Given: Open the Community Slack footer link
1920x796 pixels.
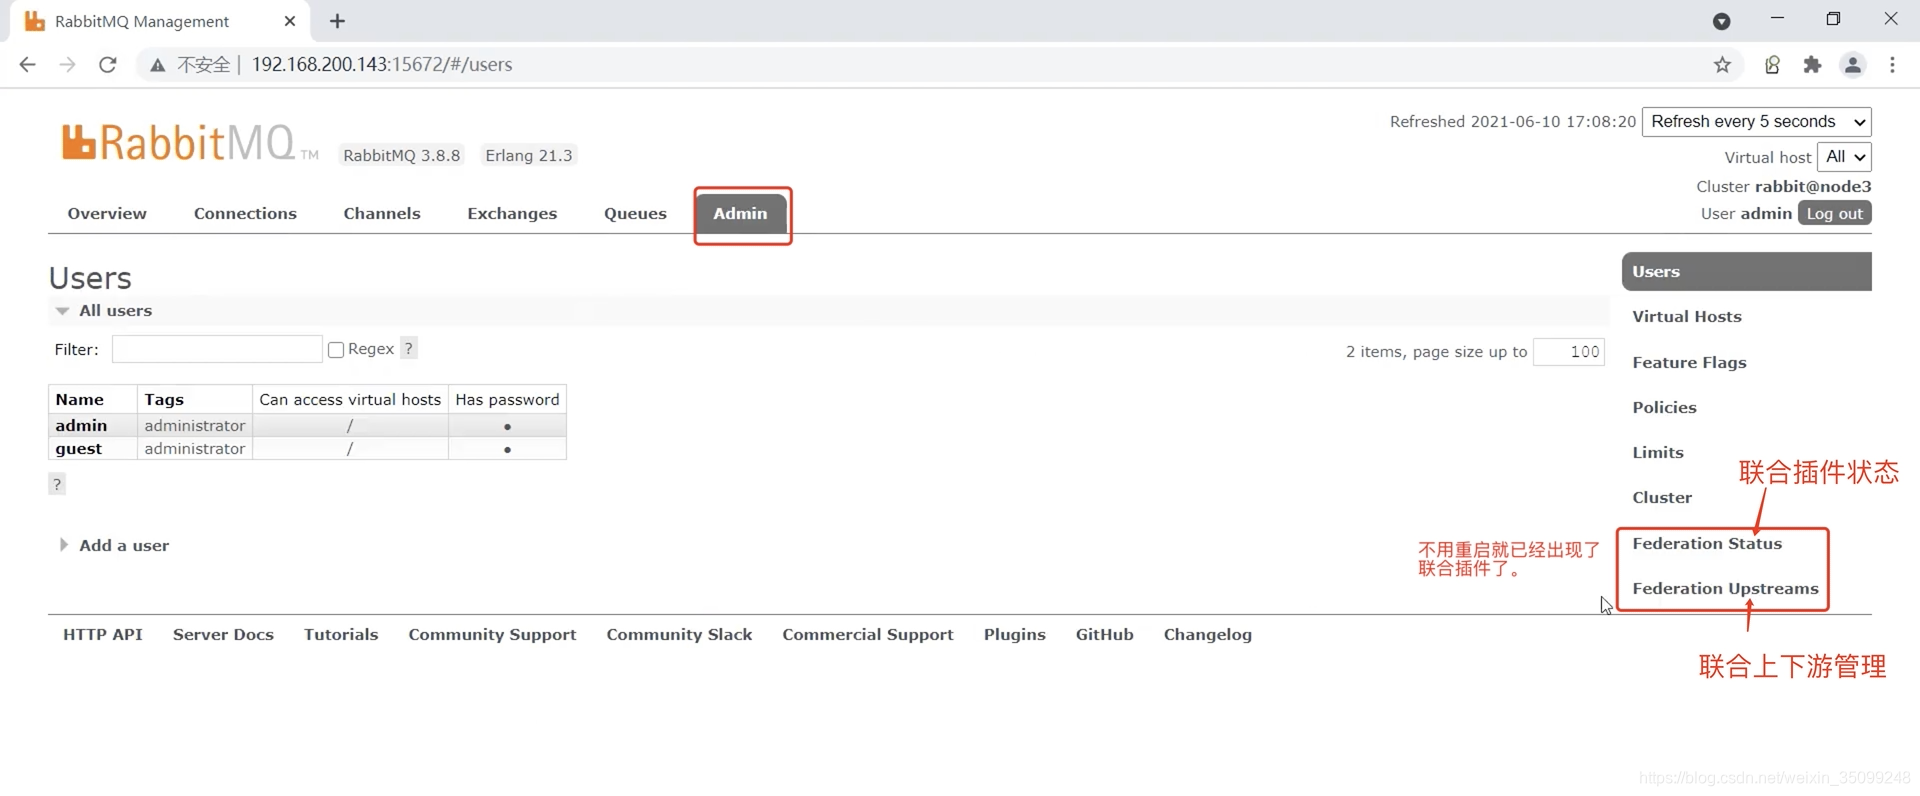Looking at the screenshot, I should 679,634.
